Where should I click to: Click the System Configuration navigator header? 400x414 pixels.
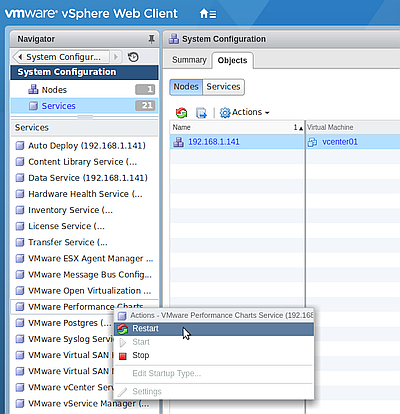tap(84, 72)
